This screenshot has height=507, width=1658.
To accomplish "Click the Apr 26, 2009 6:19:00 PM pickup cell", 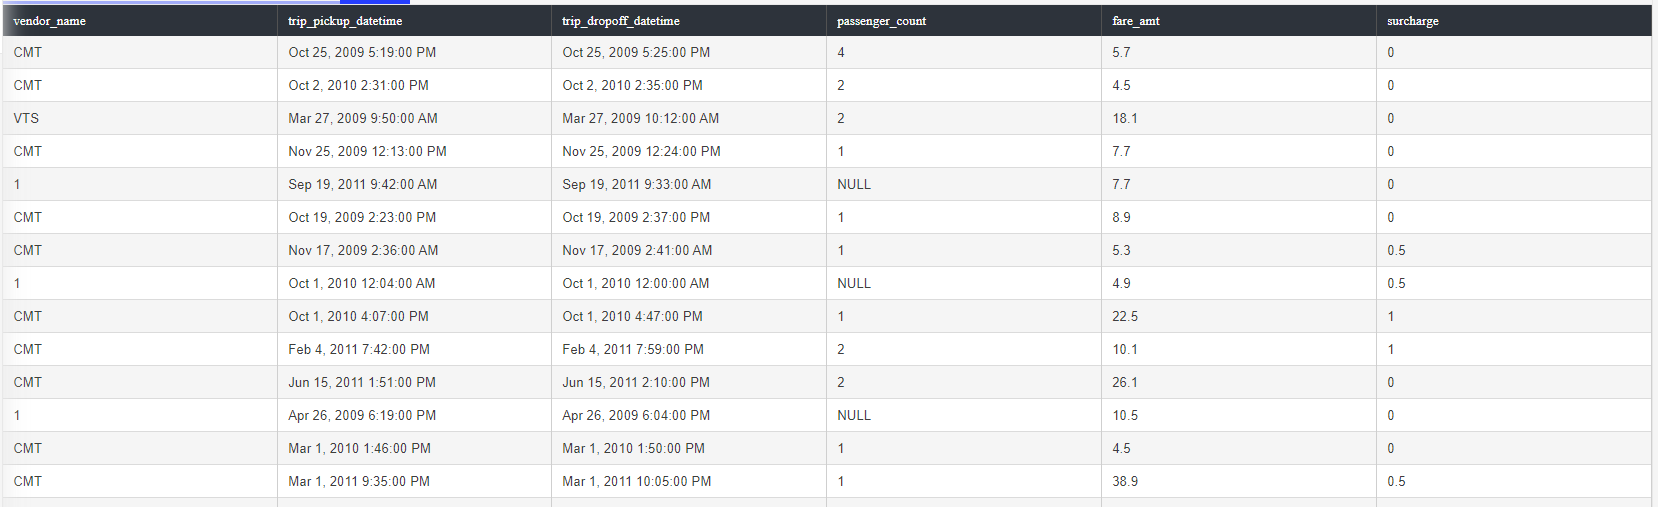I will (414, 415).
